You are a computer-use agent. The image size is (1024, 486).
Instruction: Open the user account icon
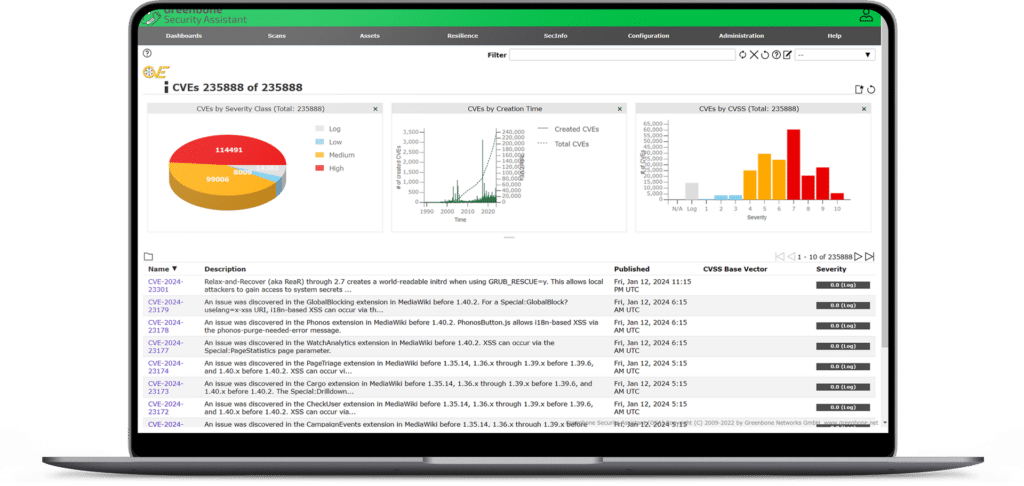866,14
